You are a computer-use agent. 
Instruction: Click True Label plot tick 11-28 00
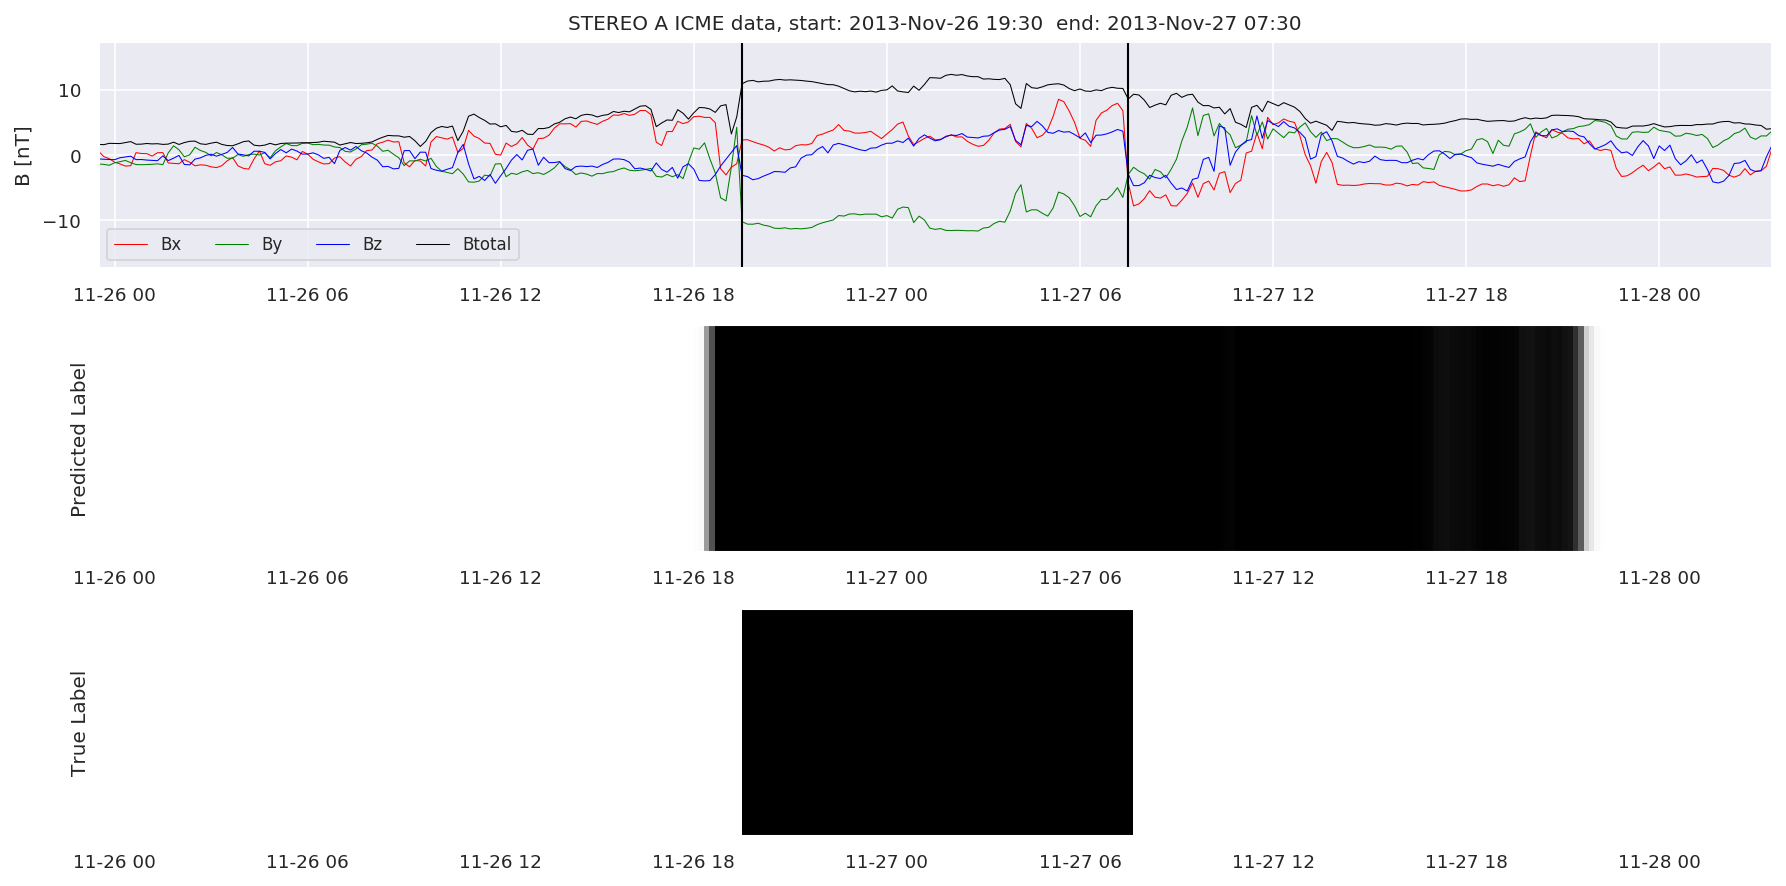click(x=1659, y=862)
